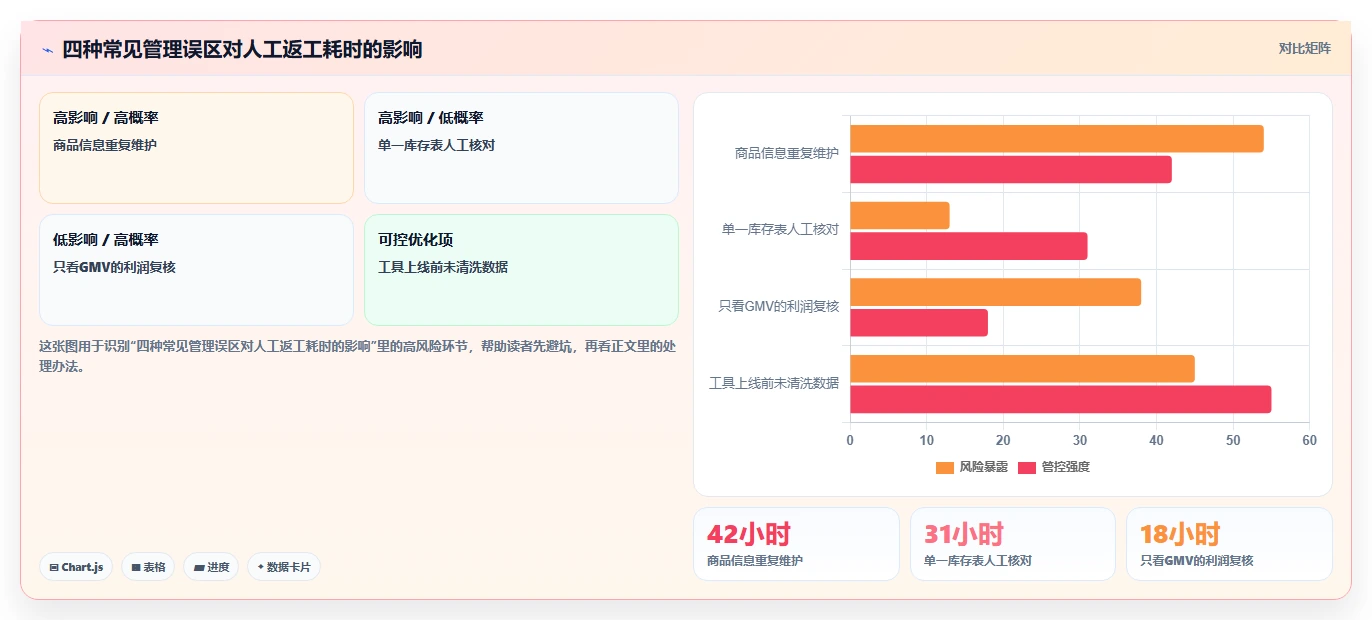
Task: Click the 进度 tag
Action: [211, 567]
